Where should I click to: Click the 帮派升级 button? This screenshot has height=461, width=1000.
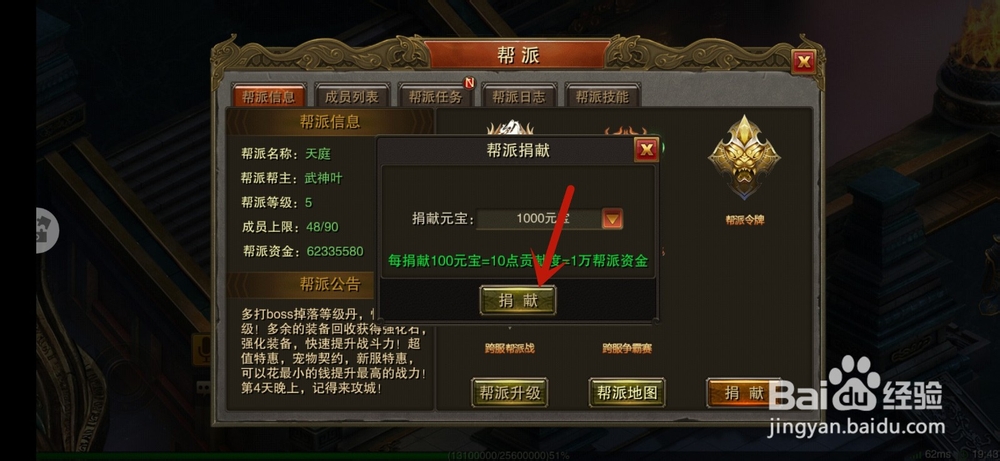tap(510, 392)
